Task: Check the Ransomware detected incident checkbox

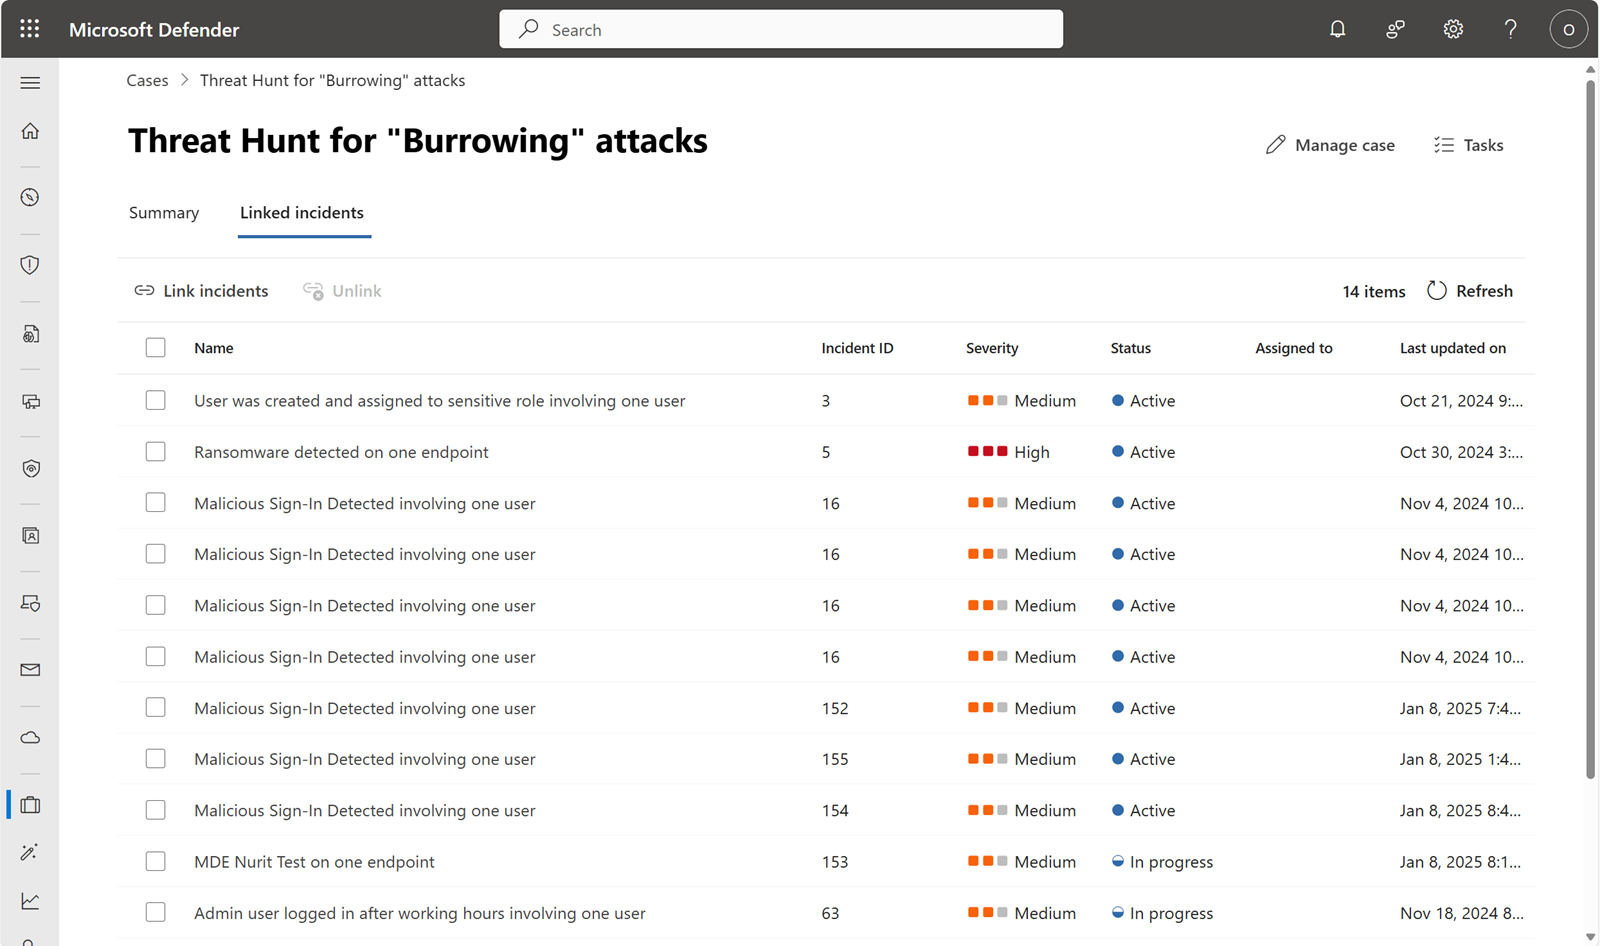Action: (x=155, y=451)
